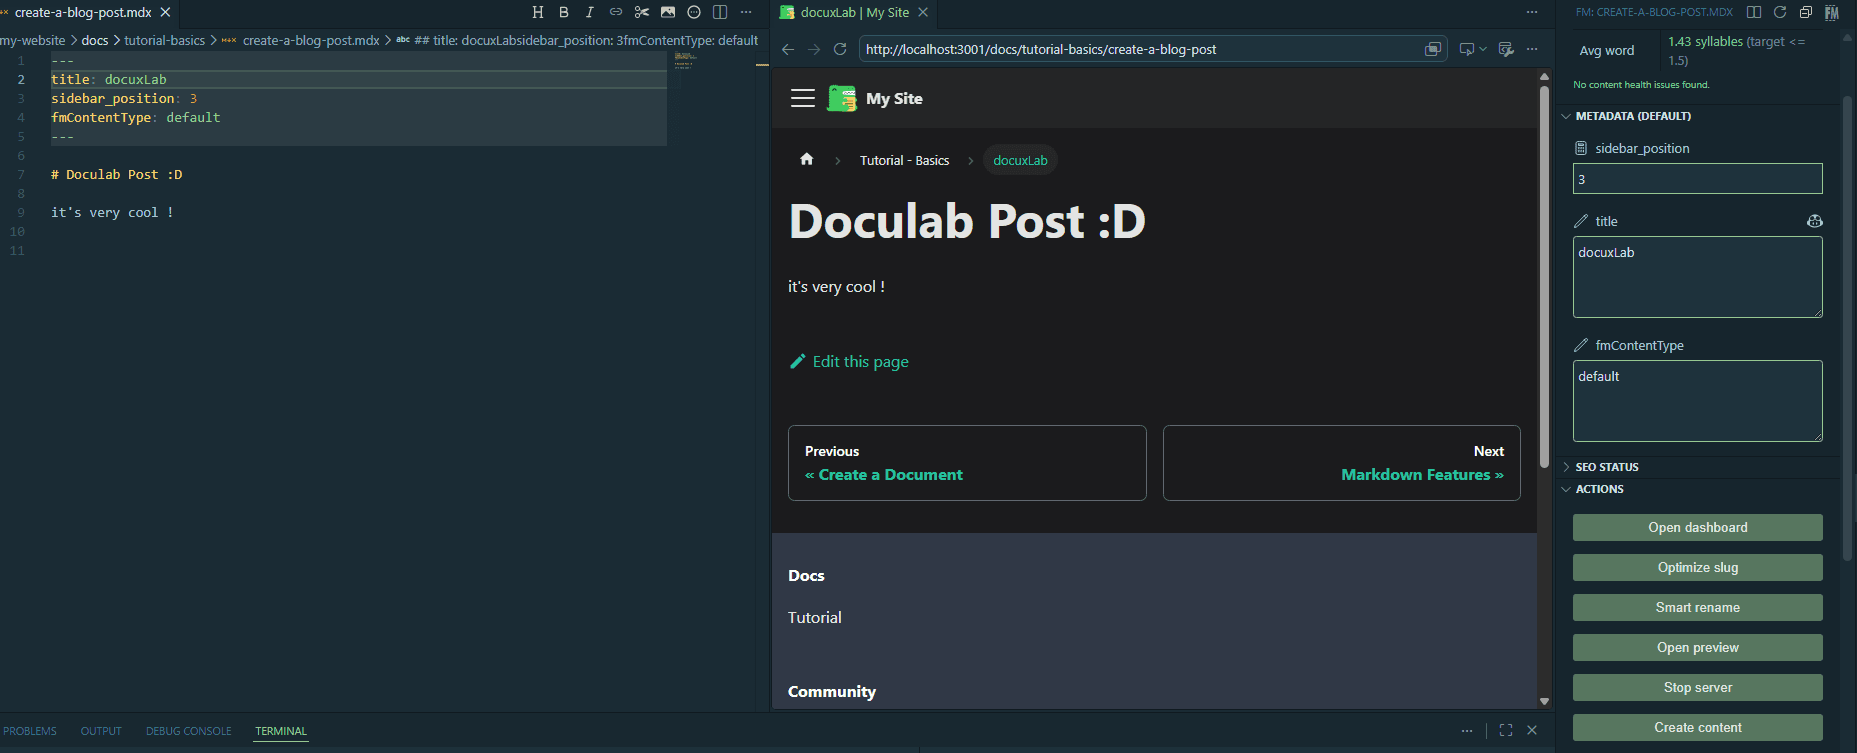Screen dimensions: 1857x753
Task: Go back in the embedded browser
Action: click(788, 49)
